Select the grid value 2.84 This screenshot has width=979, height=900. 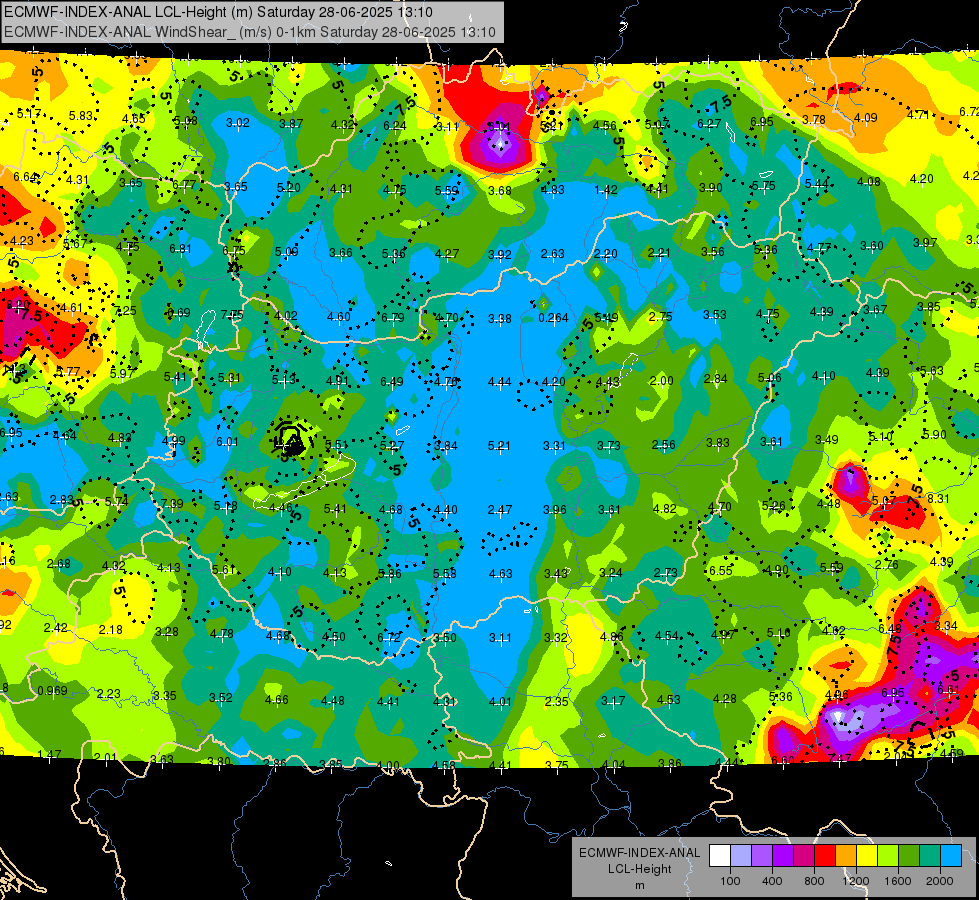716,378
